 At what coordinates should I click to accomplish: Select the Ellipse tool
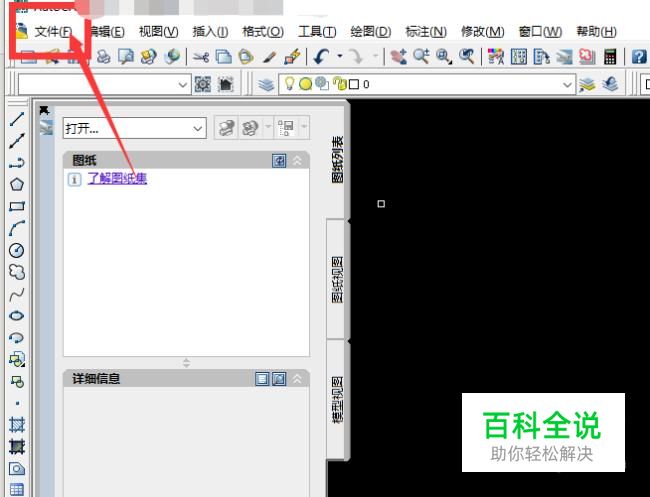17,316
